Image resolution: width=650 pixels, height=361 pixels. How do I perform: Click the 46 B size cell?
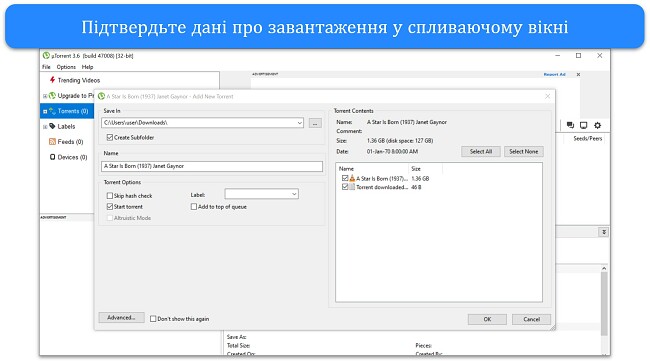point(416,187)
